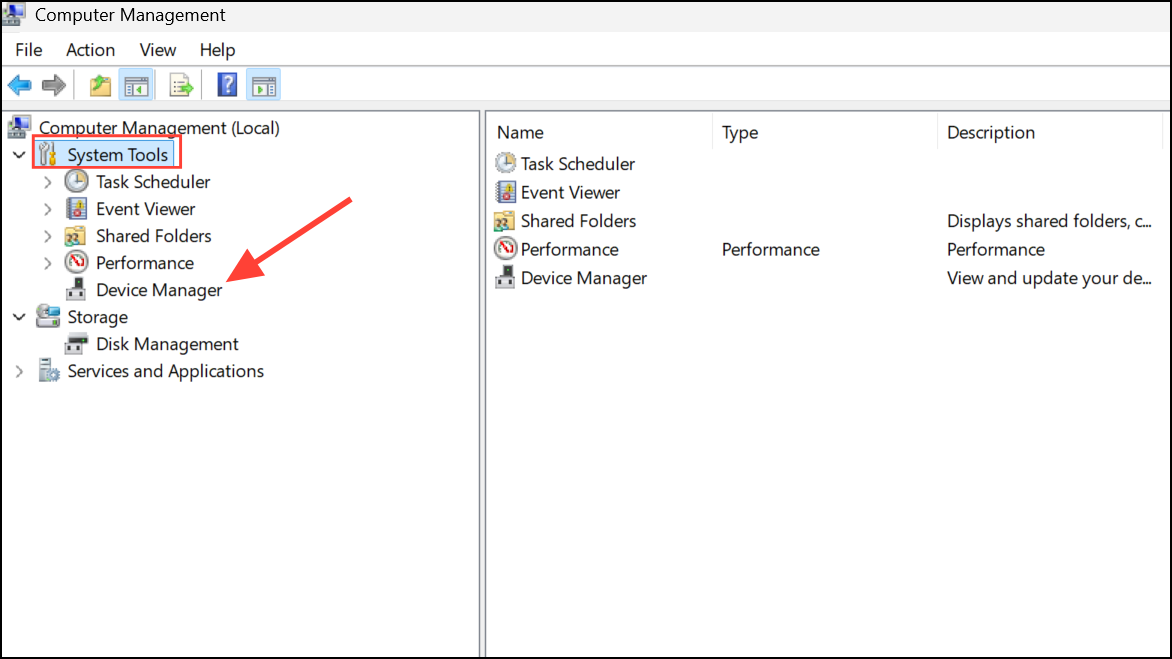Expand Services and Applications tree node
Image resolution: width=1172 pixels, height=659 pixels.
(x=19, y=371)
